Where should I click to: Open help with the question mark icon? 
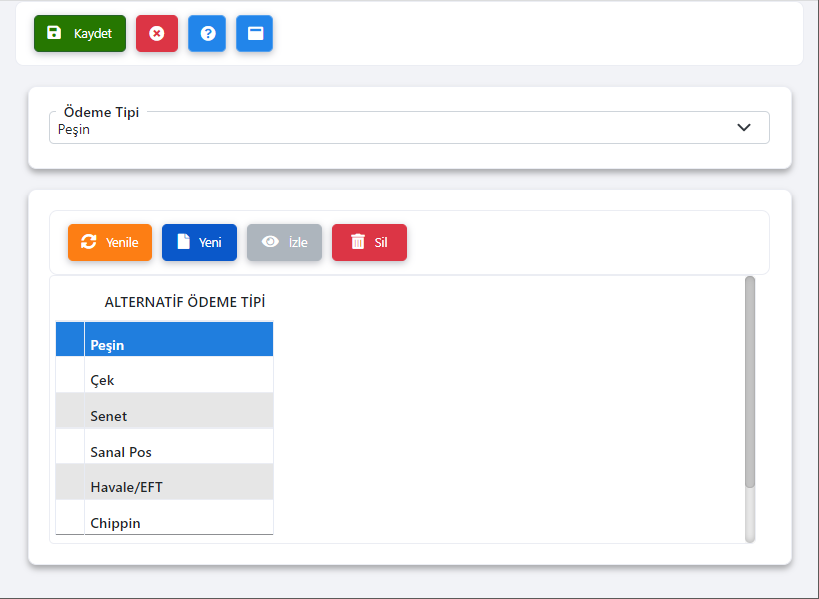coord(207,33)
